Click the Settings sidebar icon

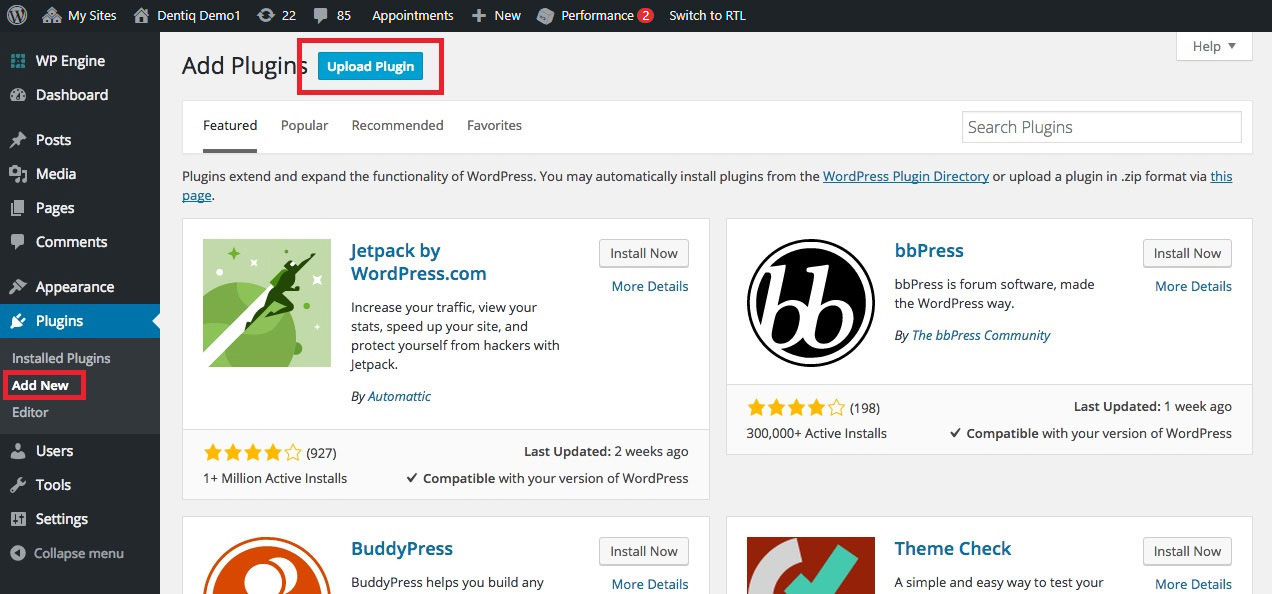18,519
